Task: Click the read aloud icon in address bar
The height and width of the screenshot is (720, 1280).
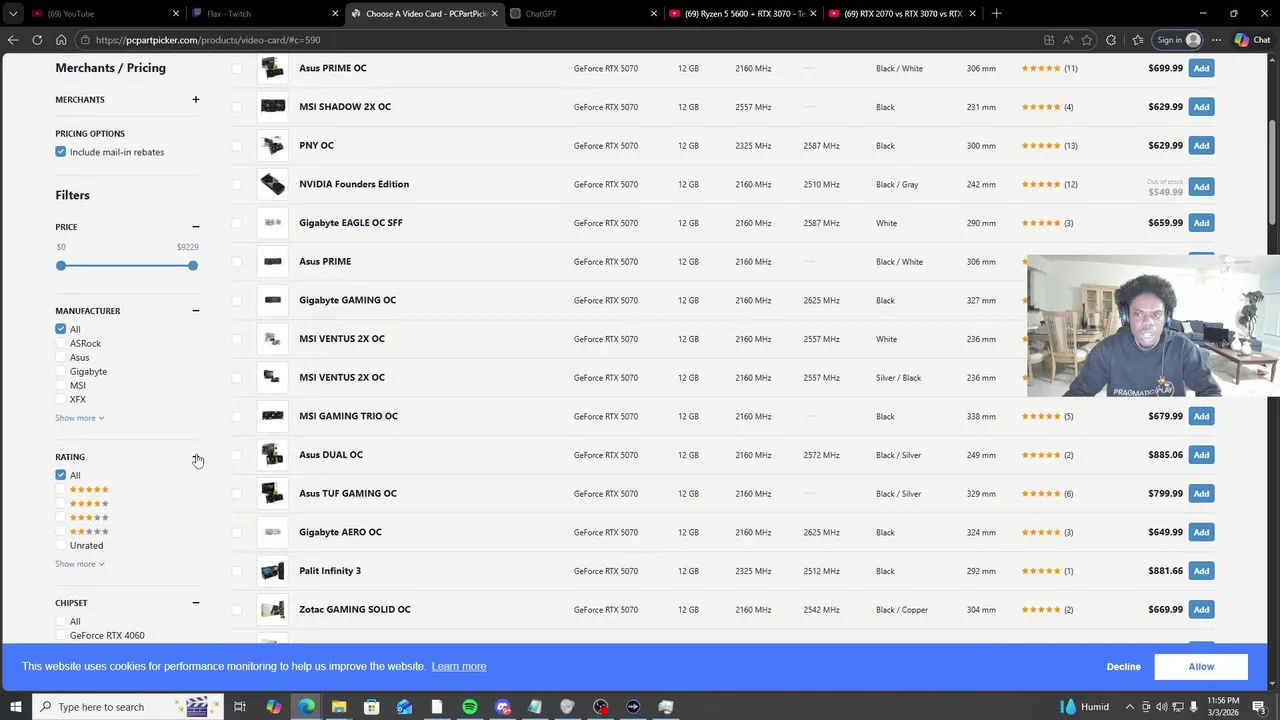Action: tap(1069, 40)
